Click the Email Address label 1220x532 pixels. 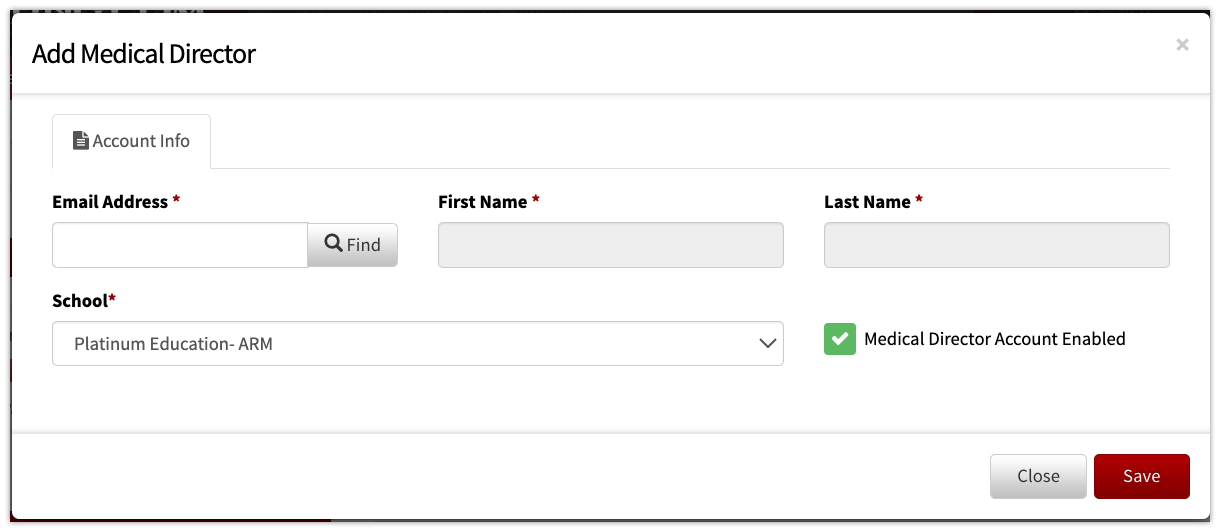tap(110, 201)
